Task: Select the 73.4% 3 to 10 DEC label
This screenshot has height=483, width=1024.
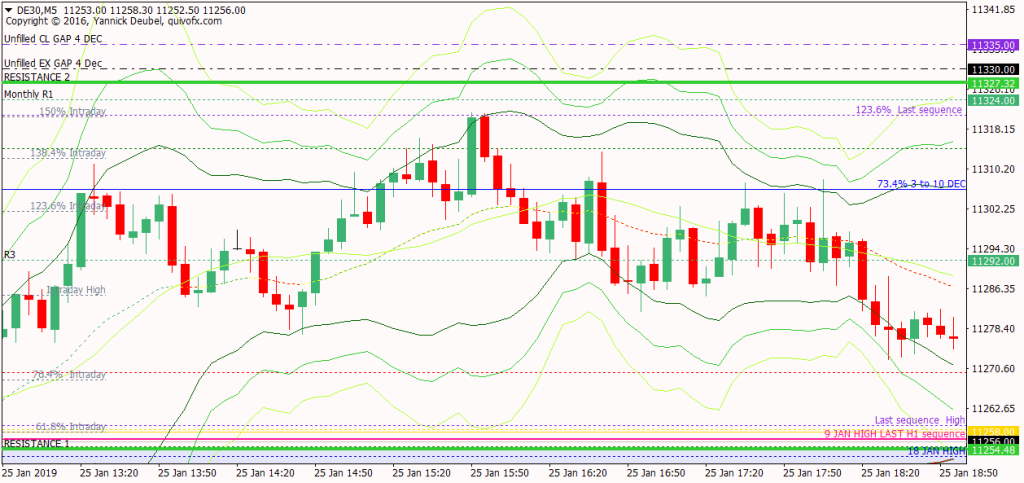Action: [920, 184]
